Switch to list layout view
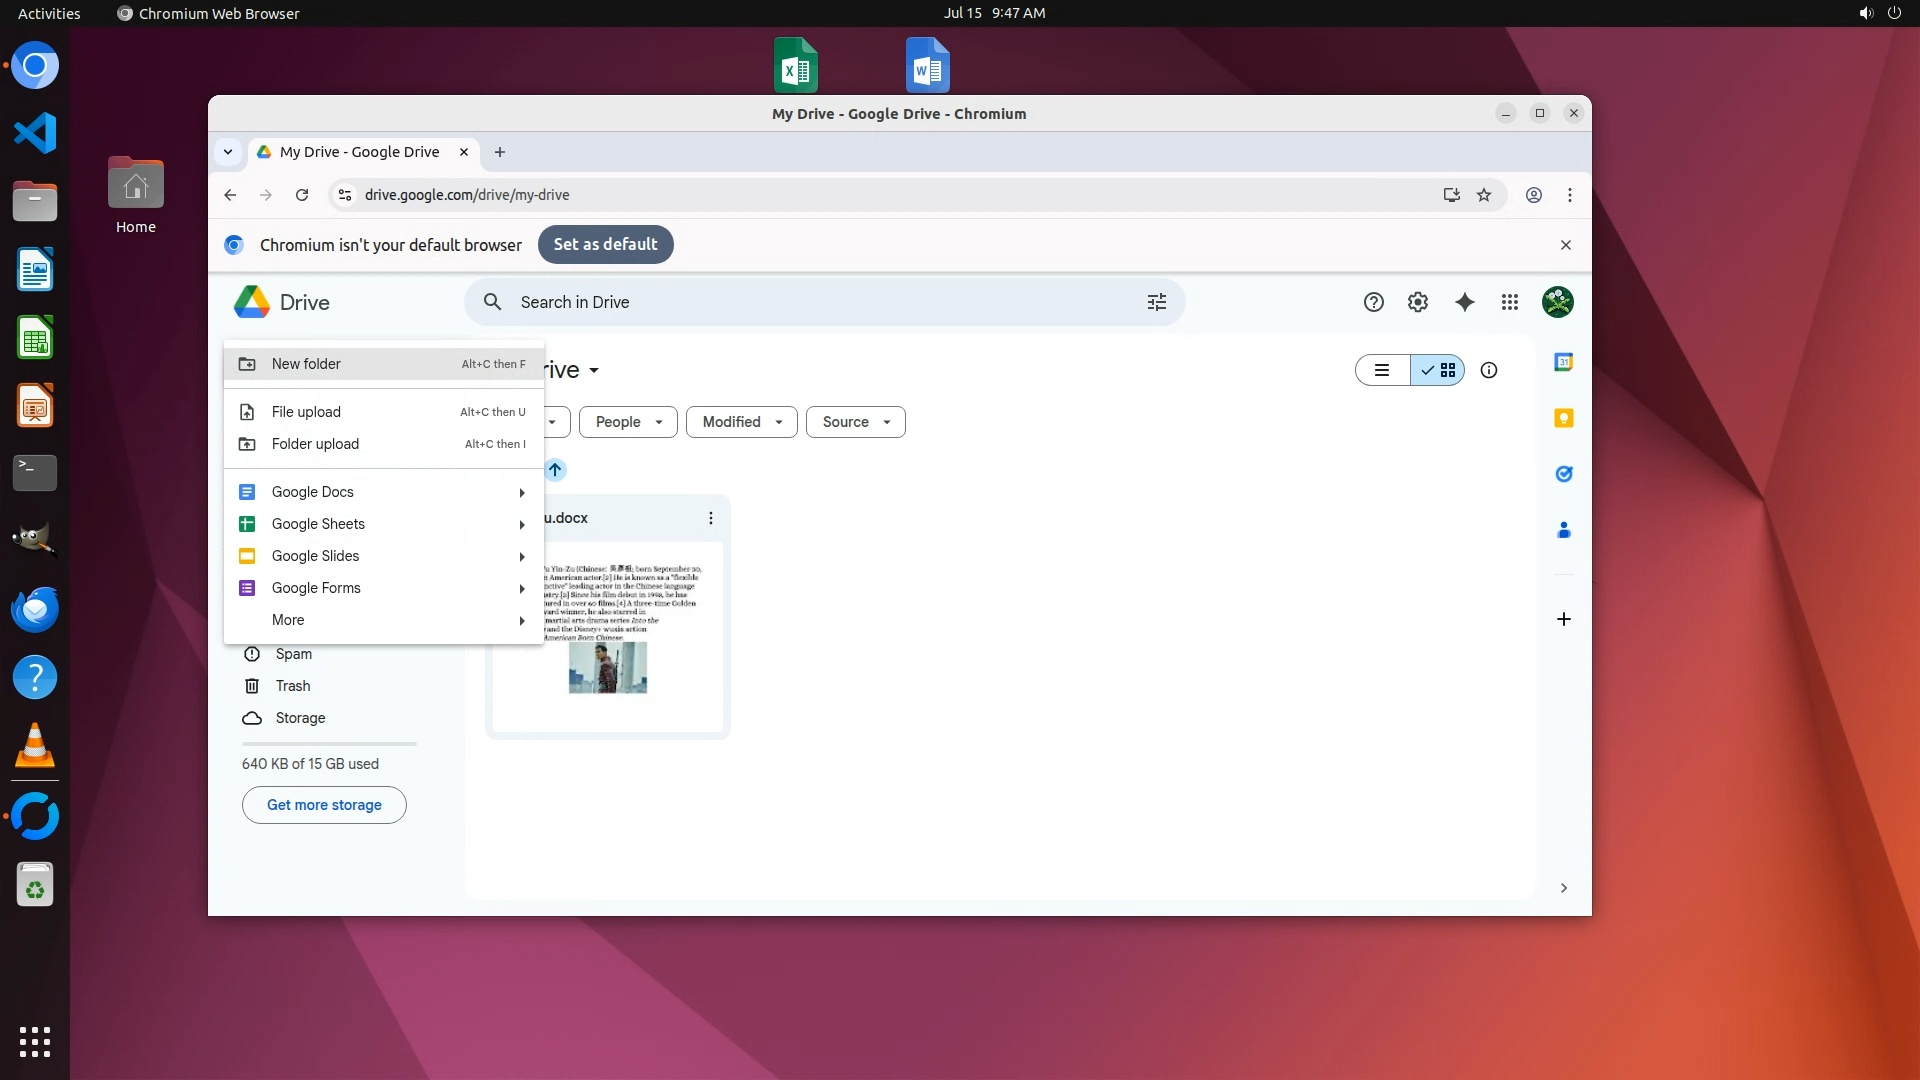 pos(1382,370)
